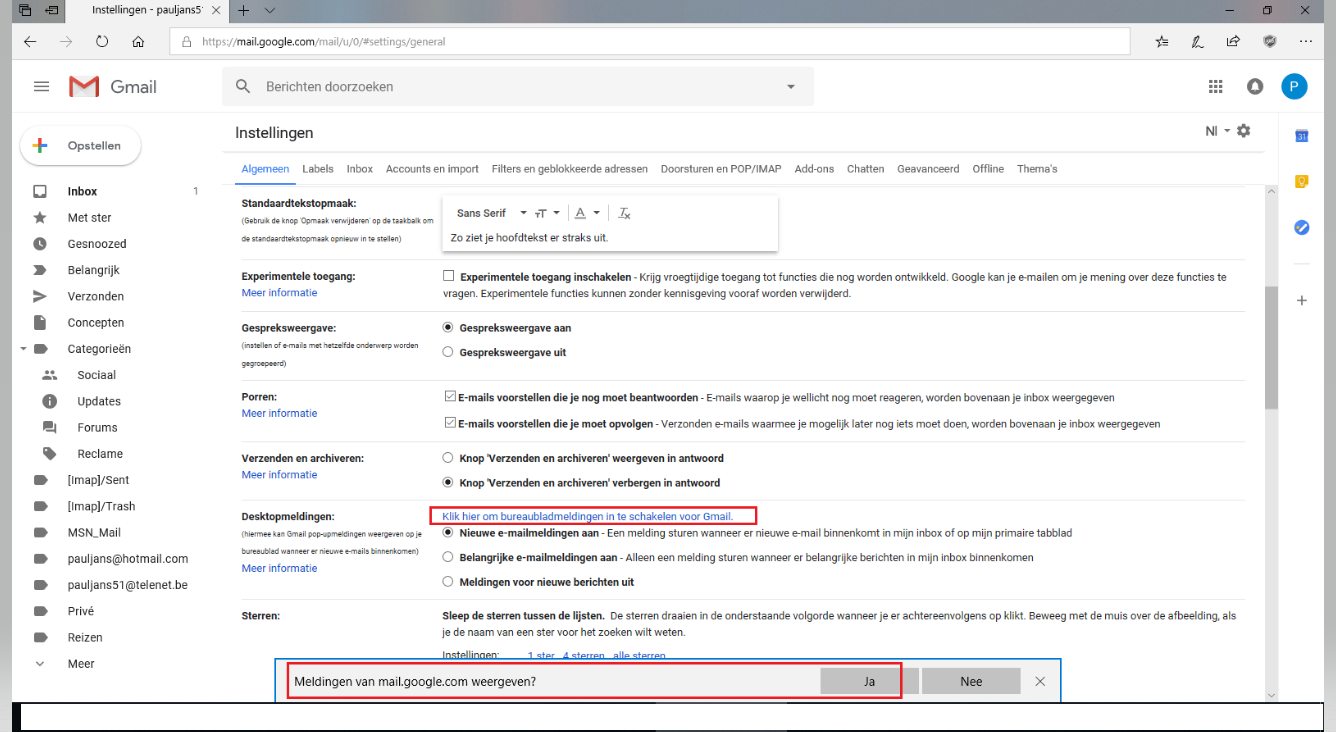Viewport: 1336px width, 732px height.
Task: Open Google Keep side panel icon
Action: click(1301, 182)
